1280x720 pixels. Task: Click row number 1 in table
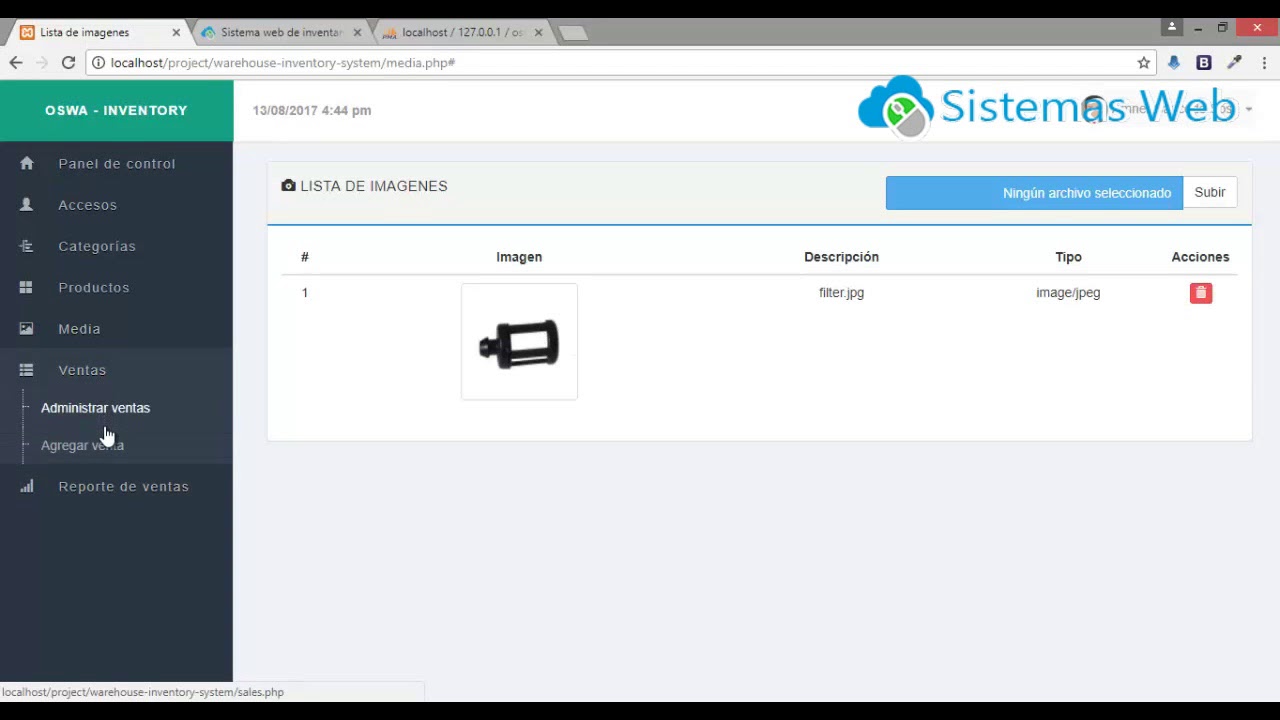pyautogui.click(x=305, y=293)
